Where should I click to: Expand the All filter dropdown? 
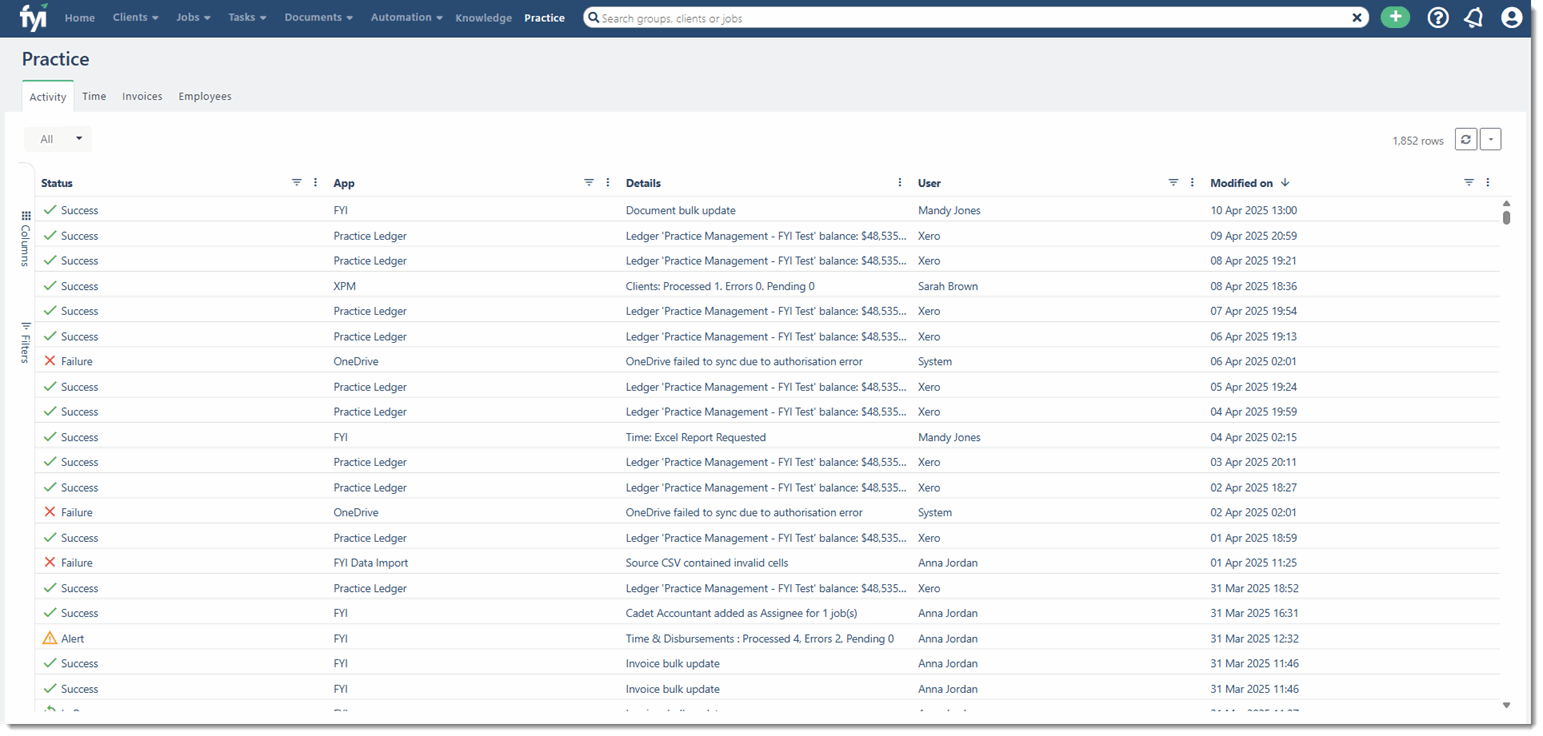58,139
